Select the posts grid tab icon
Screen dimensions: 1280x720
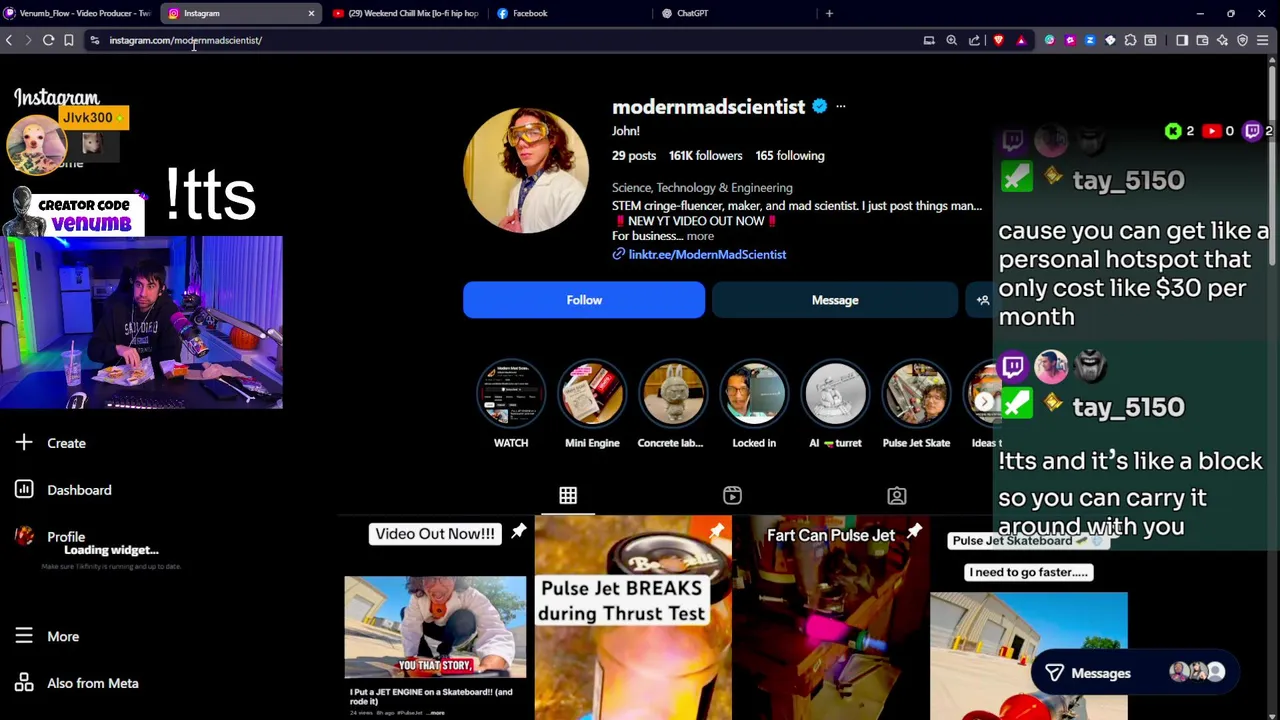point(568,496)
